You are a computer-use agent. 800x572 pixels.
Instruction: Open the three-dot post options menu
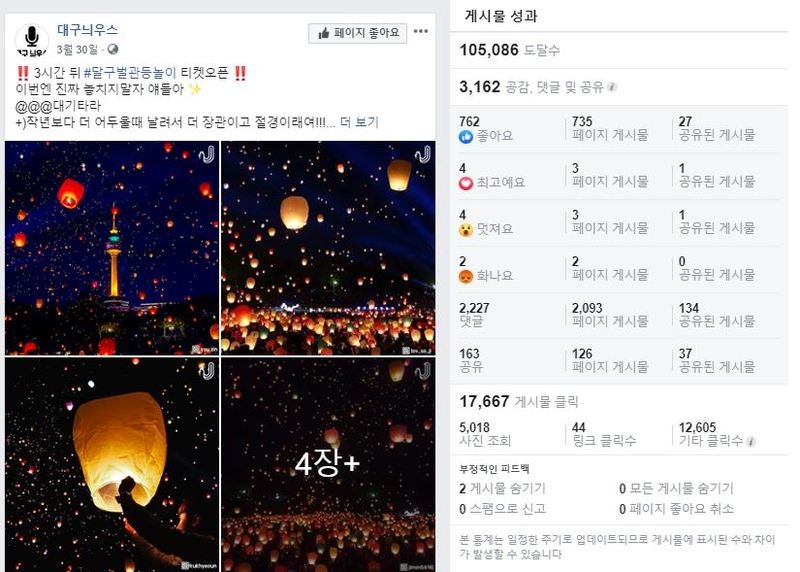tap(421, 32)
